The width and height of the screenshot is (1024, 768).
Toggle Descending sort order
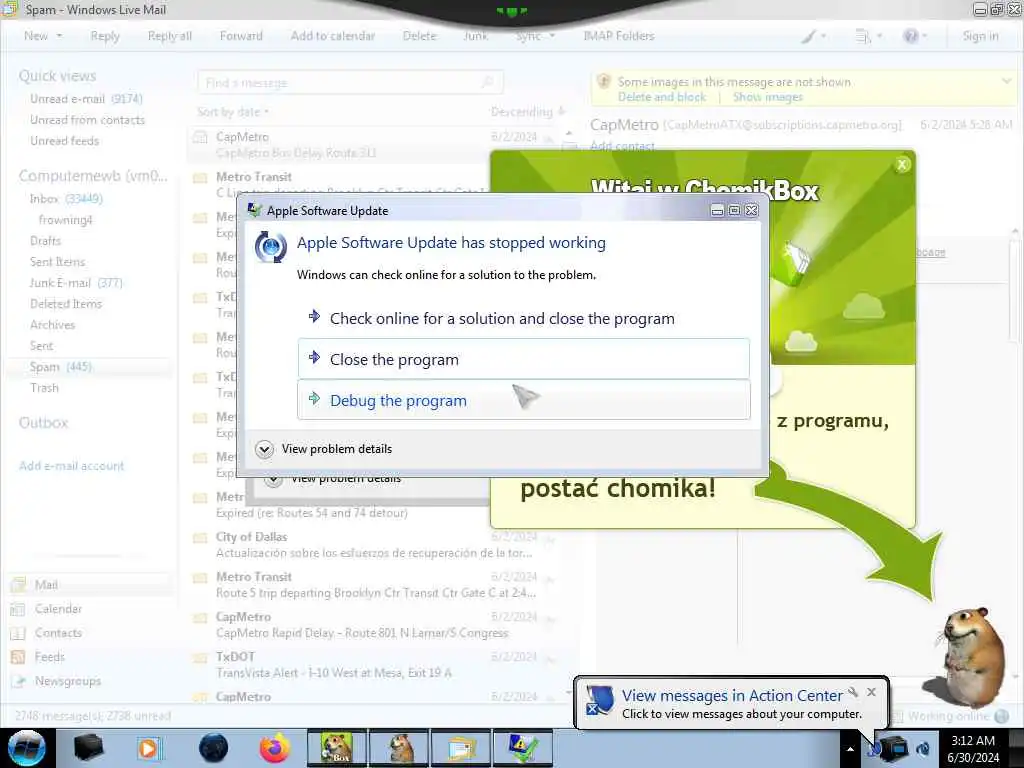pyautogui.click(x=528, y=112)
